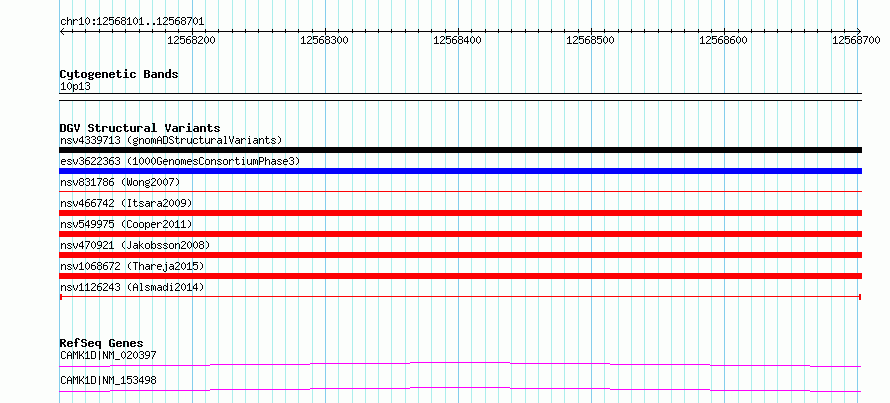The width and height of the screenshot is (890, 403).
Task: Click the red nsv470921 variant bar
Action: [x=460, y=255]
